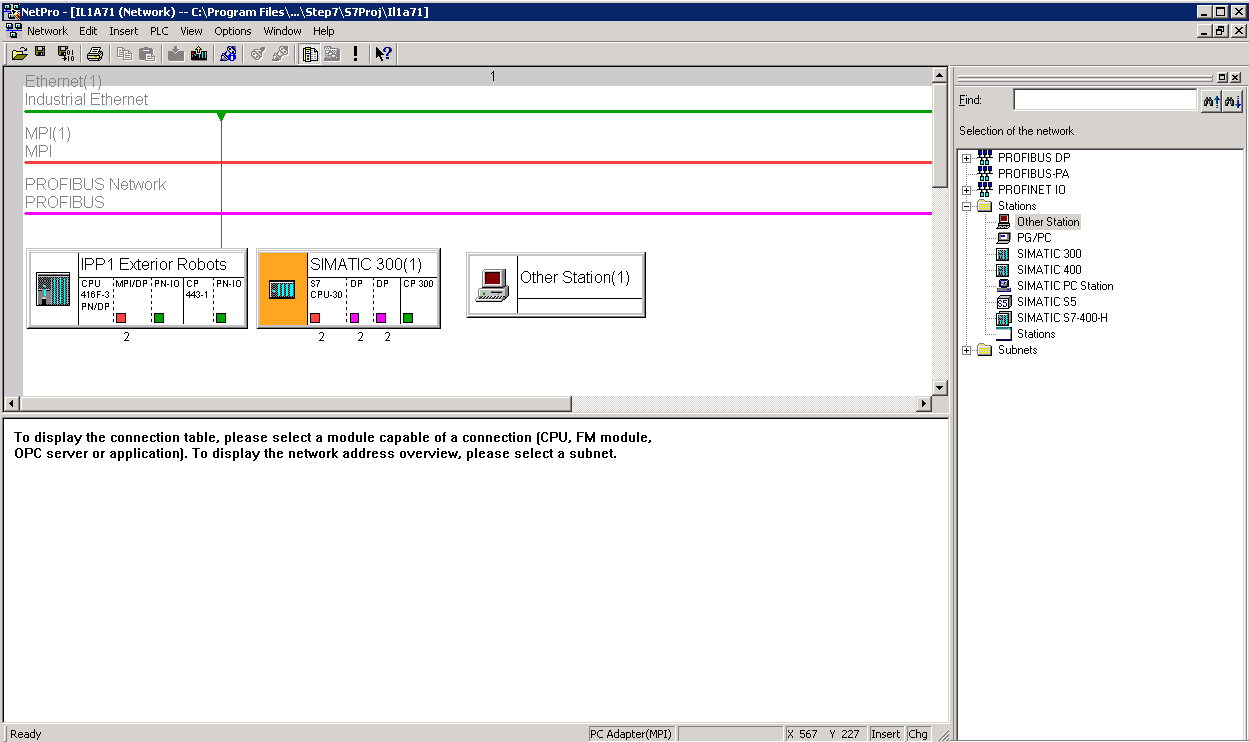Image resolution: width=1249 pixels, height=742 pixels.
Task: Select SIMATIC 400 in the catalog tree
Action: pyautogui.click(x=1049, y=270)
